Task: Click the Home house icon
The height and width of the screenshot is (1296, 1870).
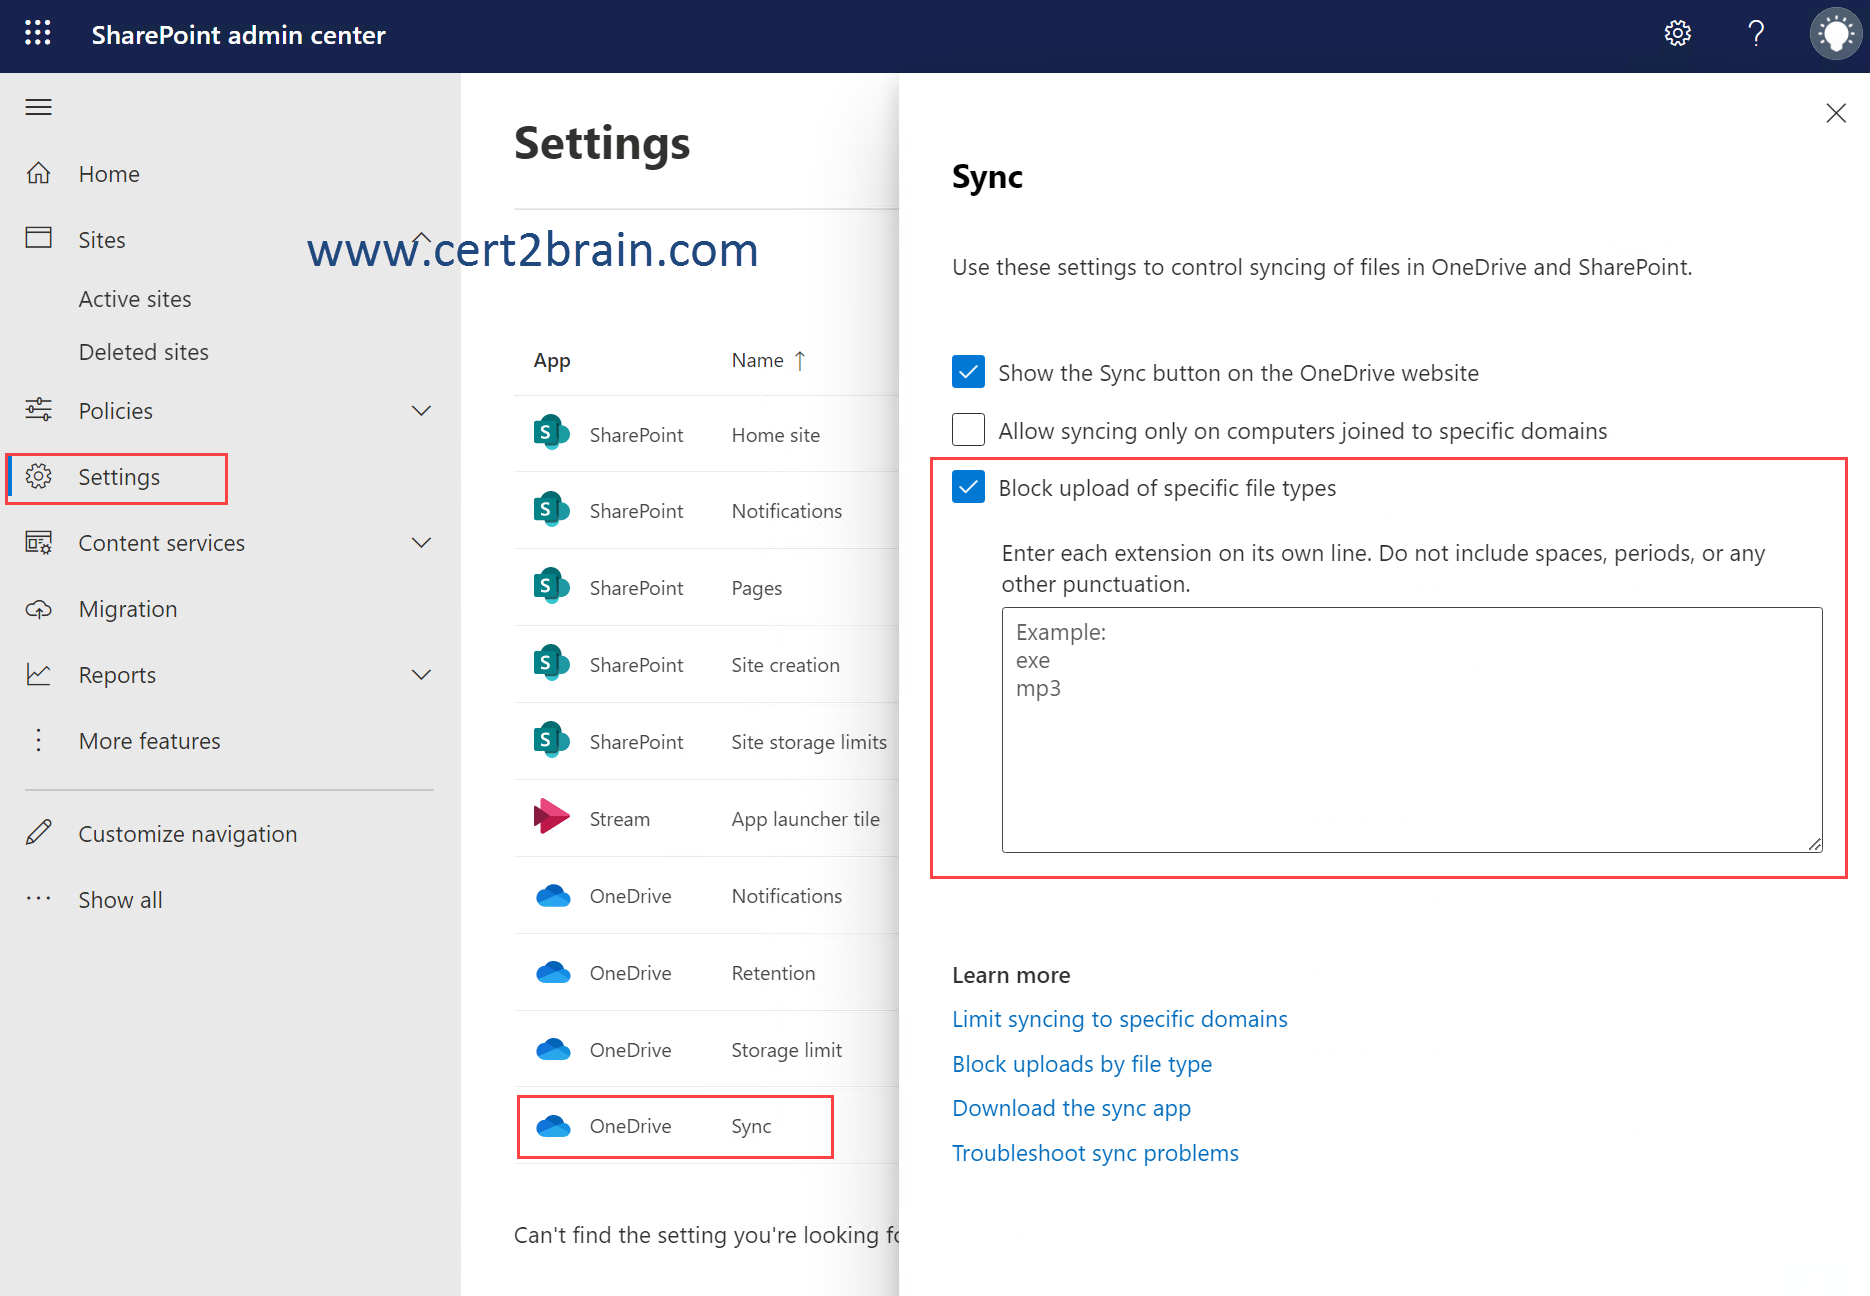Action: (38, 173)
